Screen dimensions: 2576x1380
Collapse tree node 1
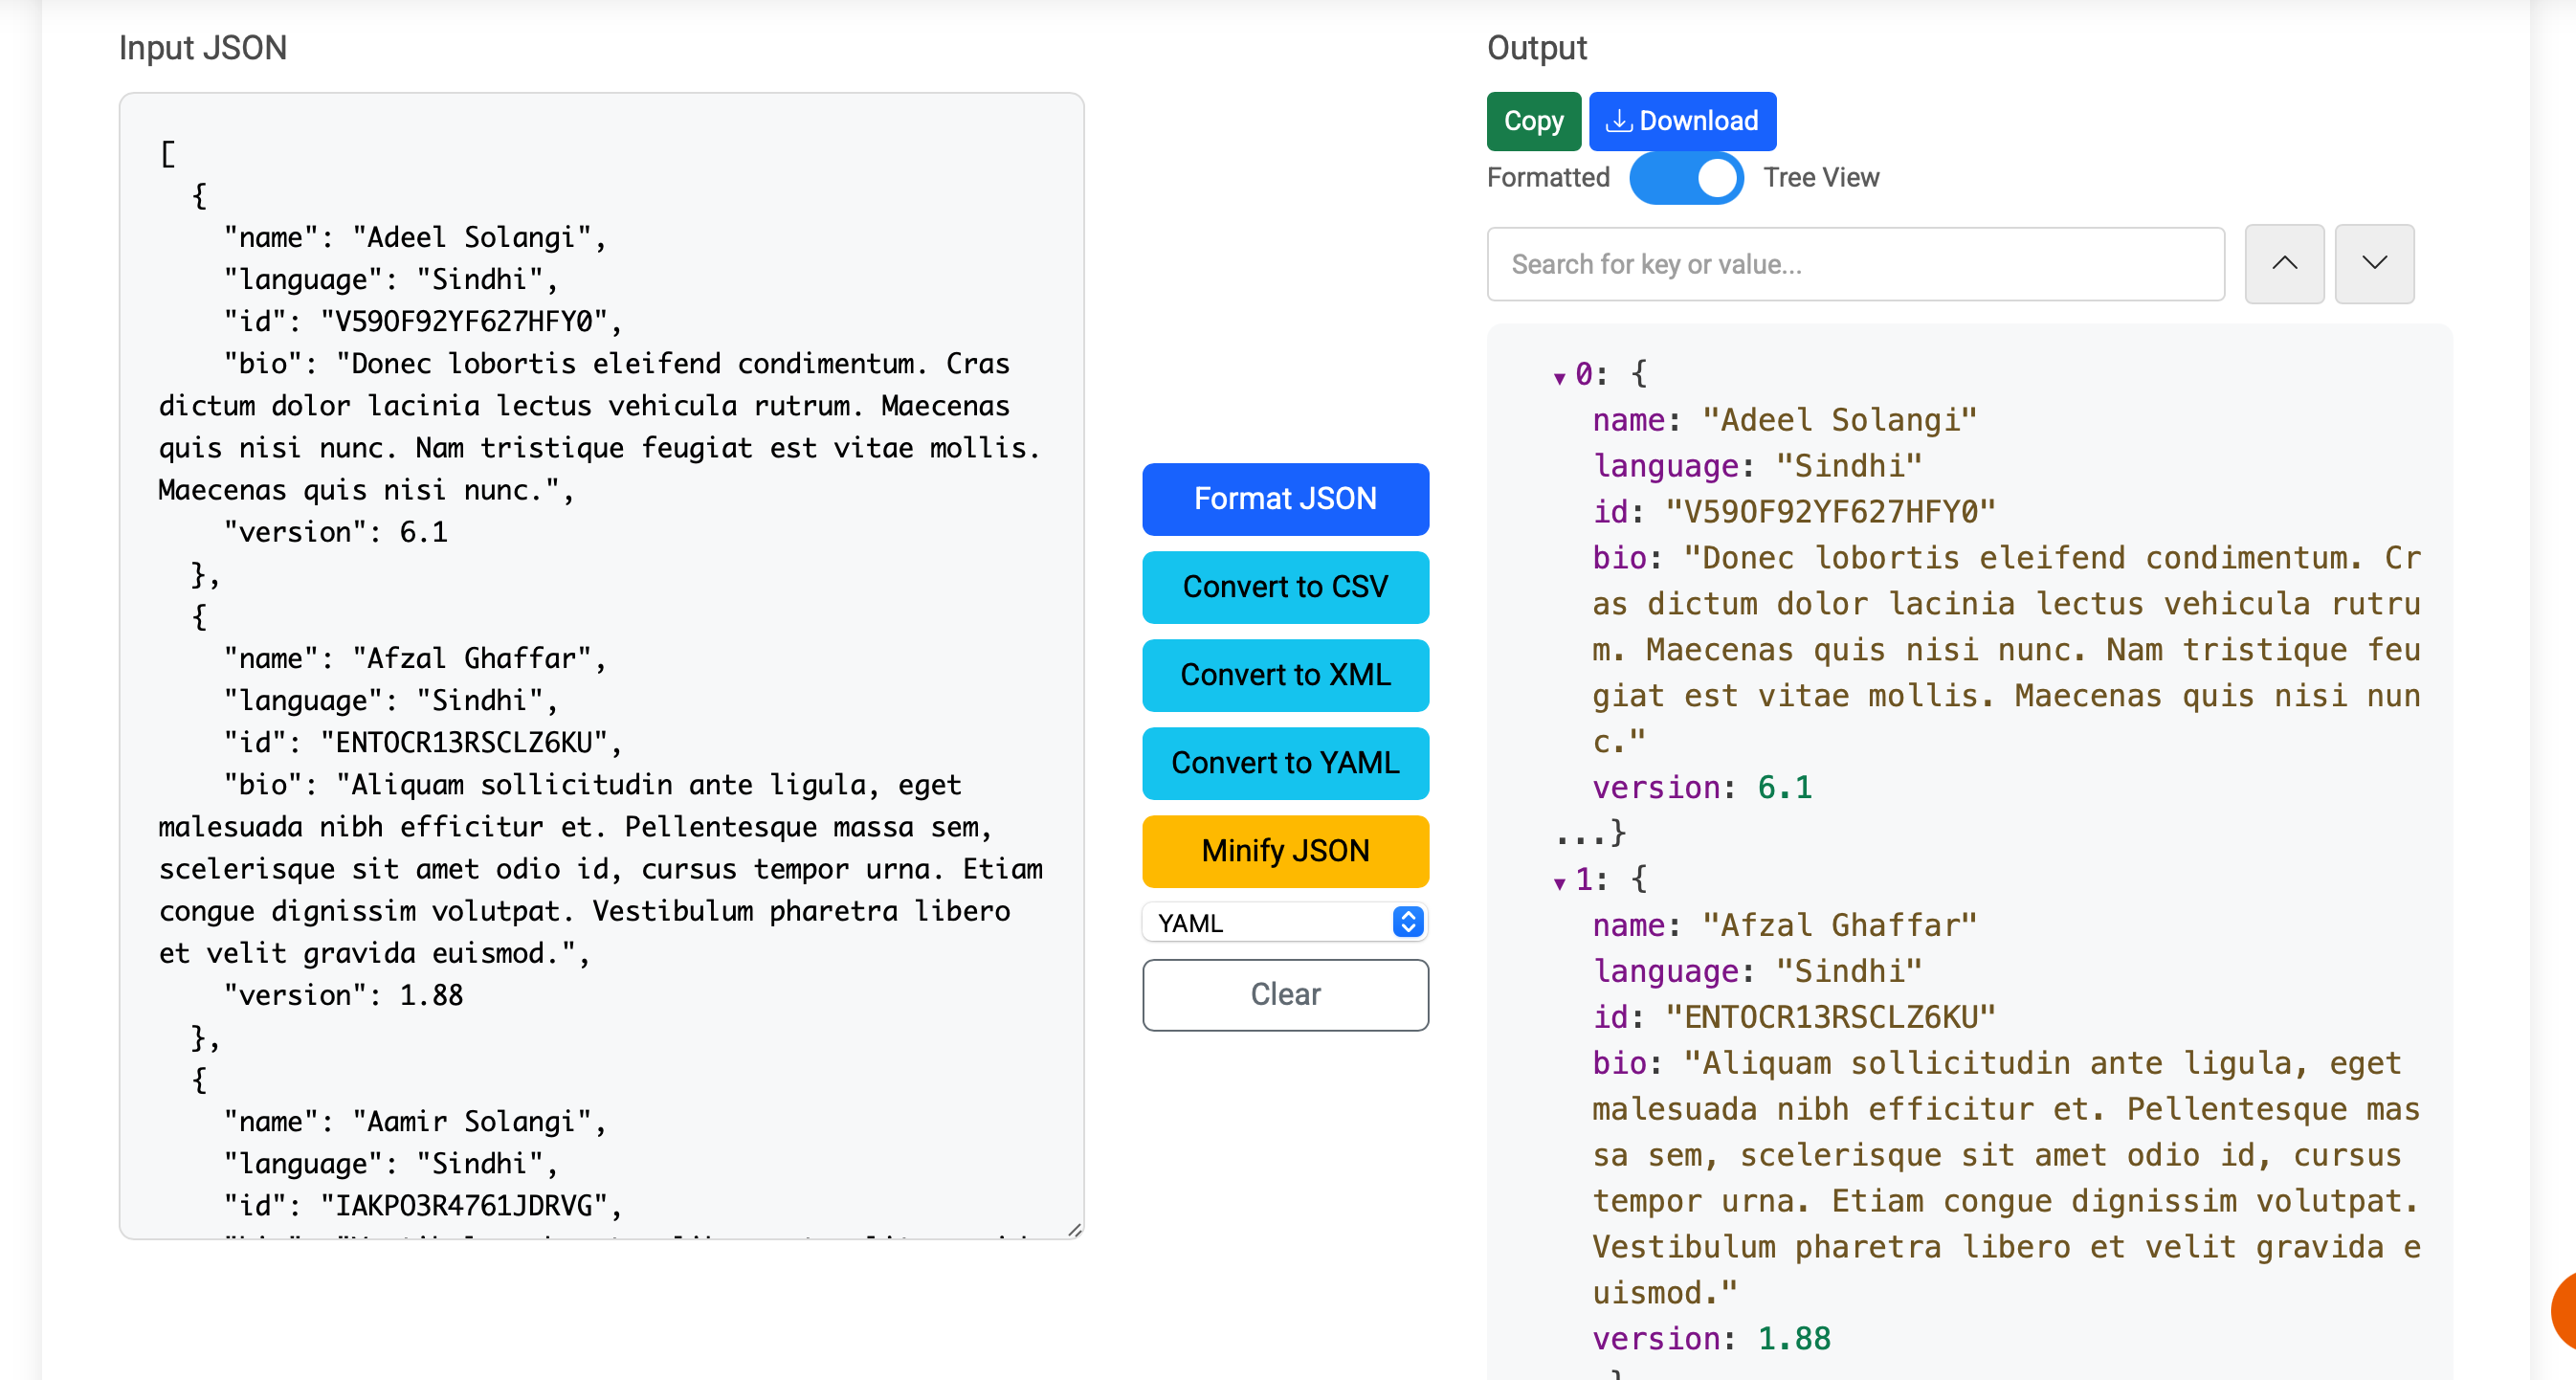coord(1559,882)
